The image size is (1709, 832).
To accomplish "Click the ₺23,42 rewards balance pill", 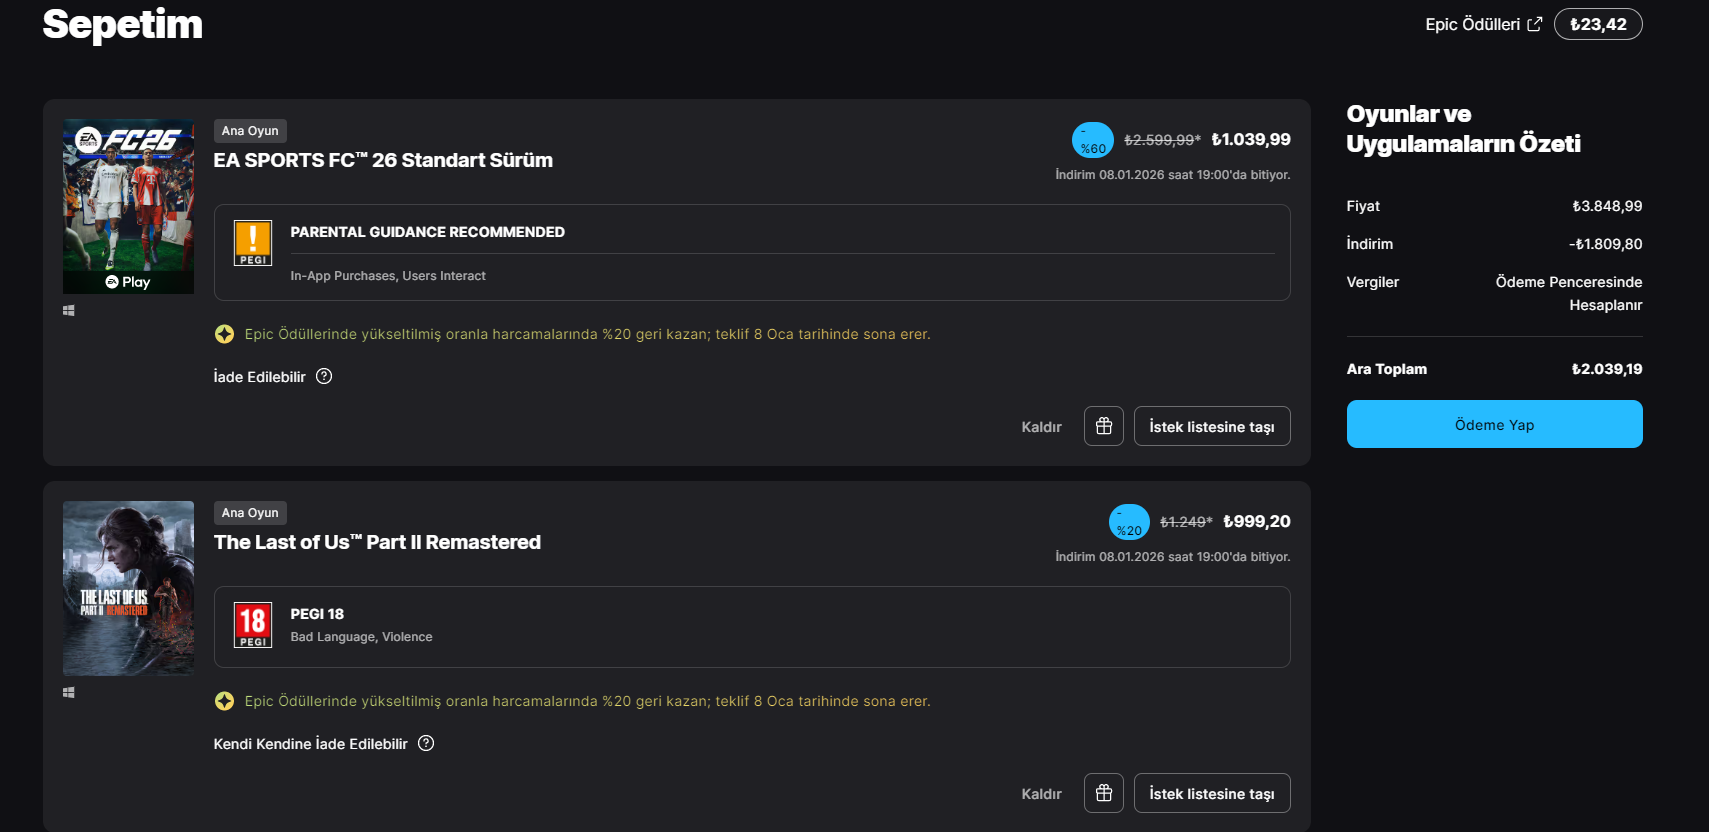I will [x=1598, y=24].
